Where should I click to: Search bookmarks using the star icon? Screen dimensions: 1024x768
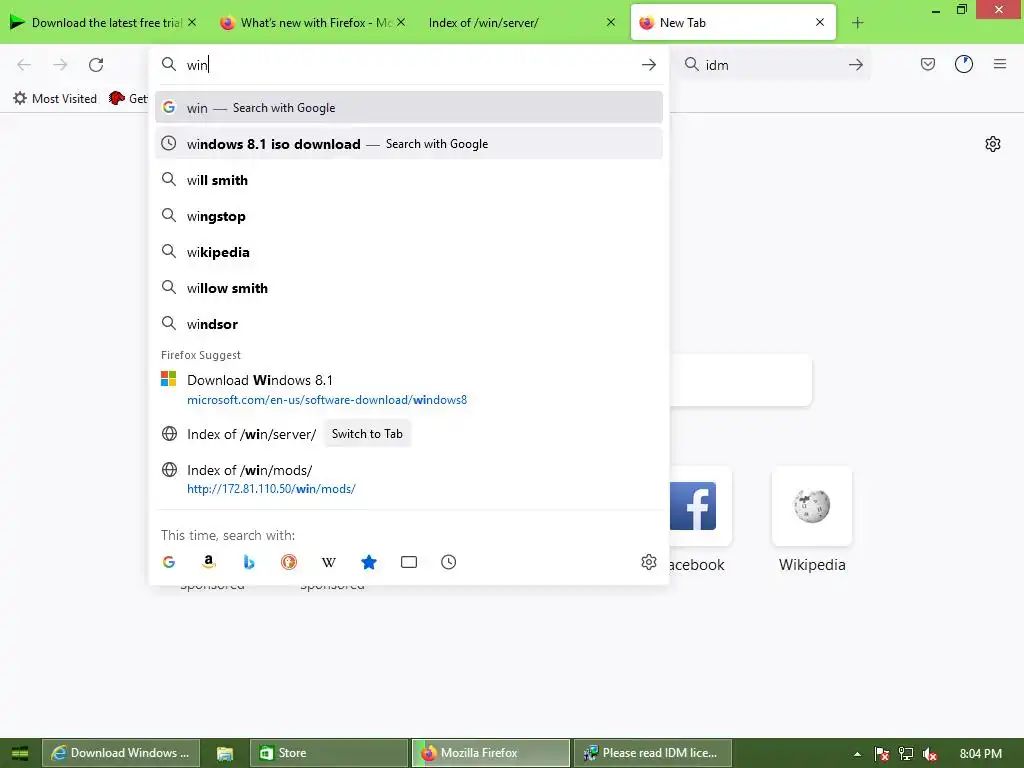point(369,562)
